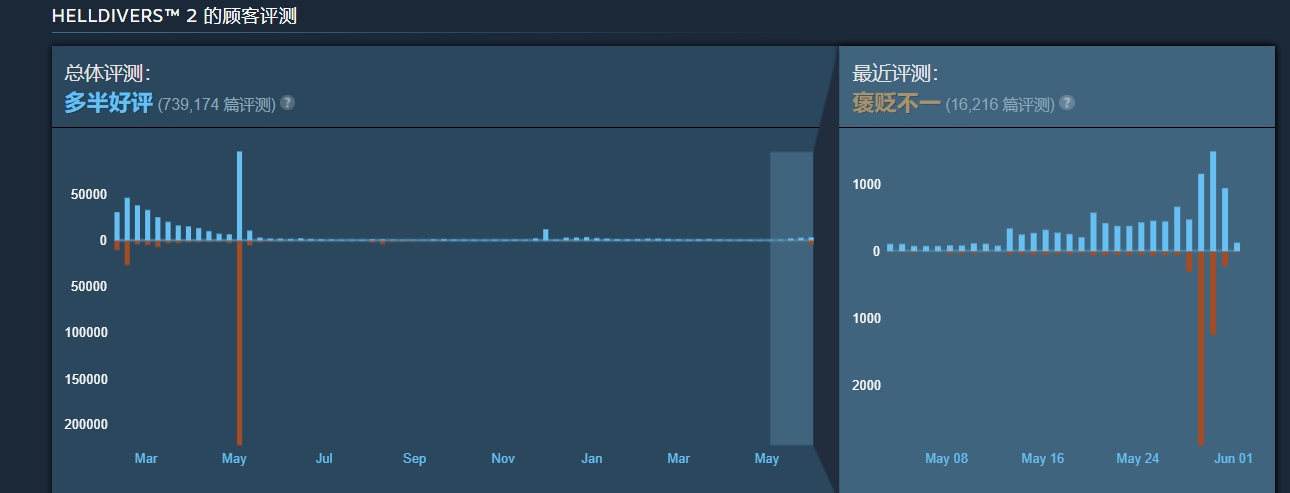1290x493 pixels.
Task: Select the highlighted recent-period region in overall chart
Action: click(790, 300)
